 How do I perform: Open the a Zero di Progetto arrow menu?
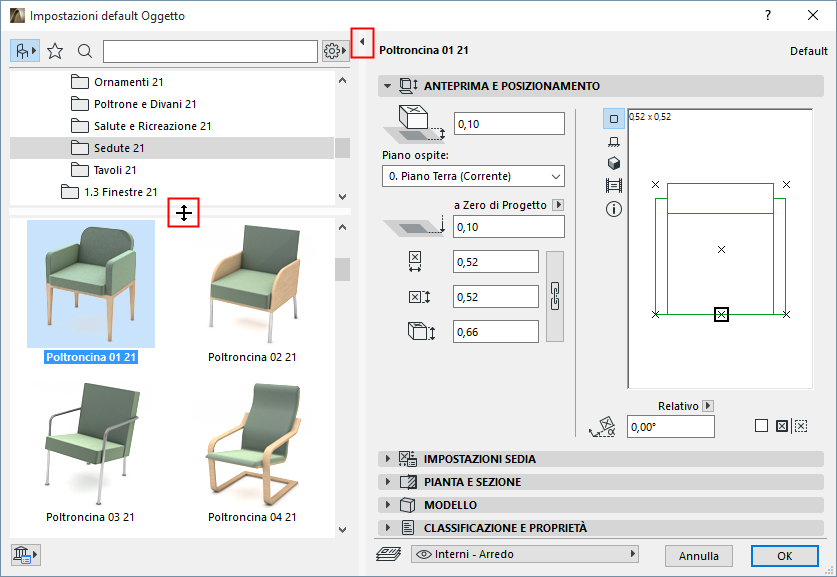558,205
